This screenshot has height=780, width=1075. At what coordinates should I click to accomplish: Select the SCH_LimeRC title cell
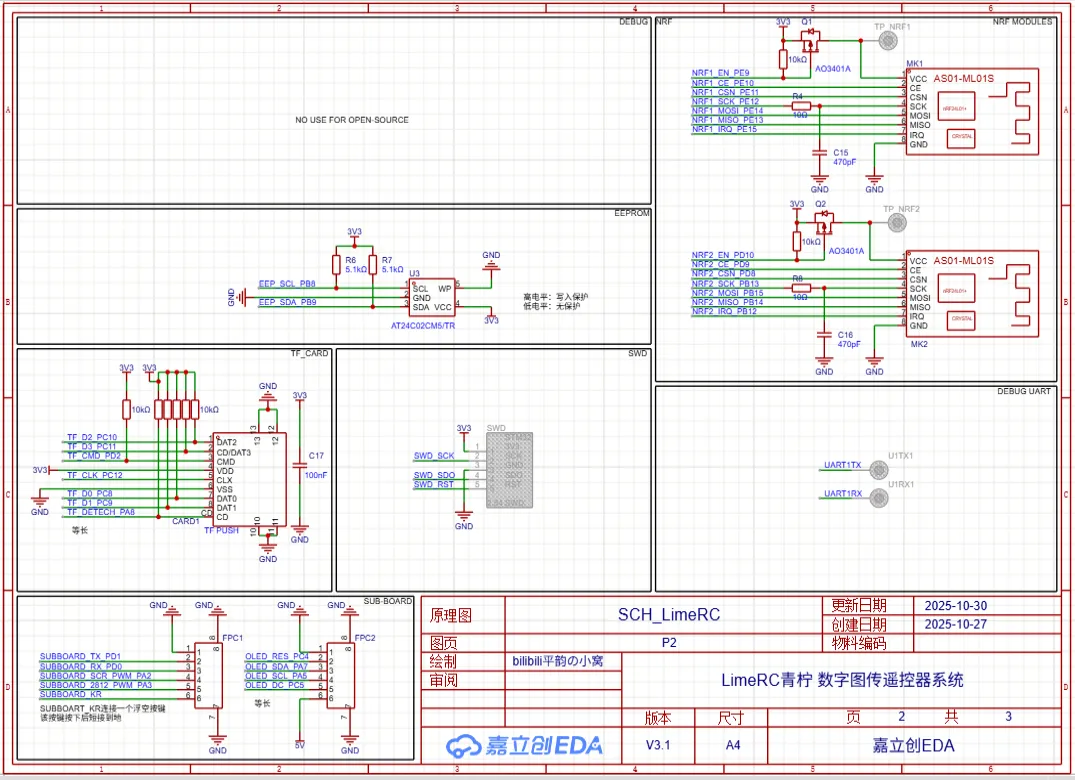point(668,615)
